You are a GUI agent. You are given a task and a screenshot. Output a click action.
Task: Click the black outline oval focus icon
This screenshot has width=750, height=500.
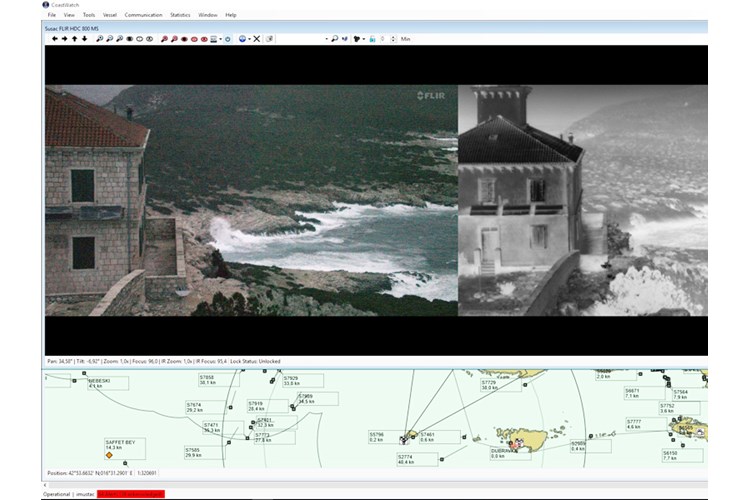click(x=139, y=39)
